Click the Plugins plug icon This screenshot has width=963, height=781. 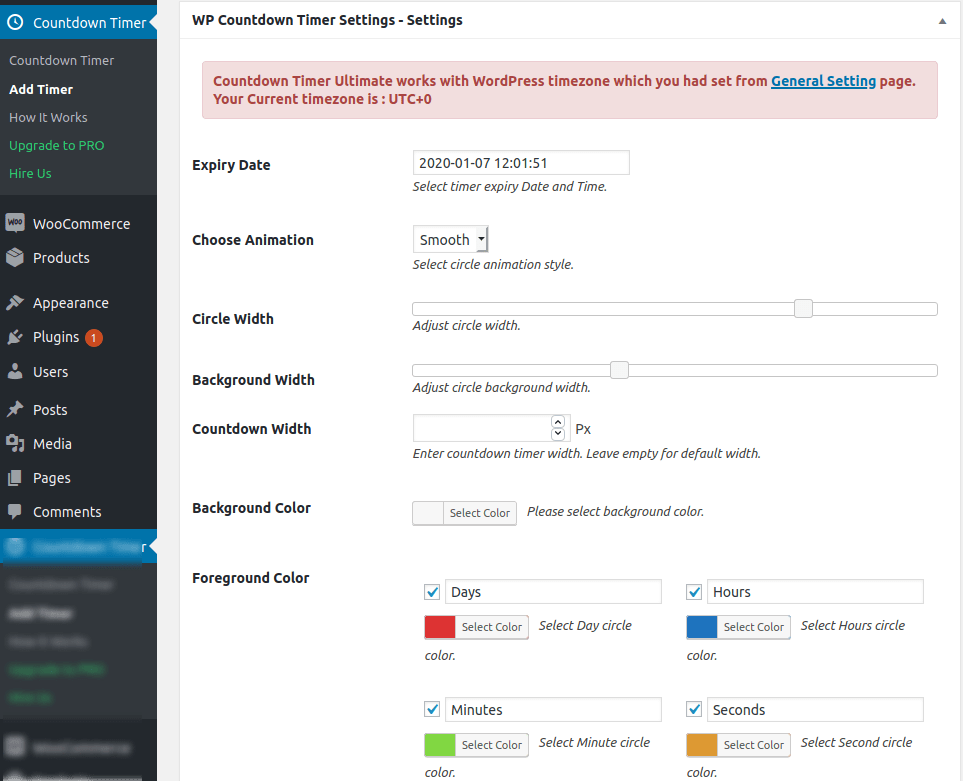point(14,337)
